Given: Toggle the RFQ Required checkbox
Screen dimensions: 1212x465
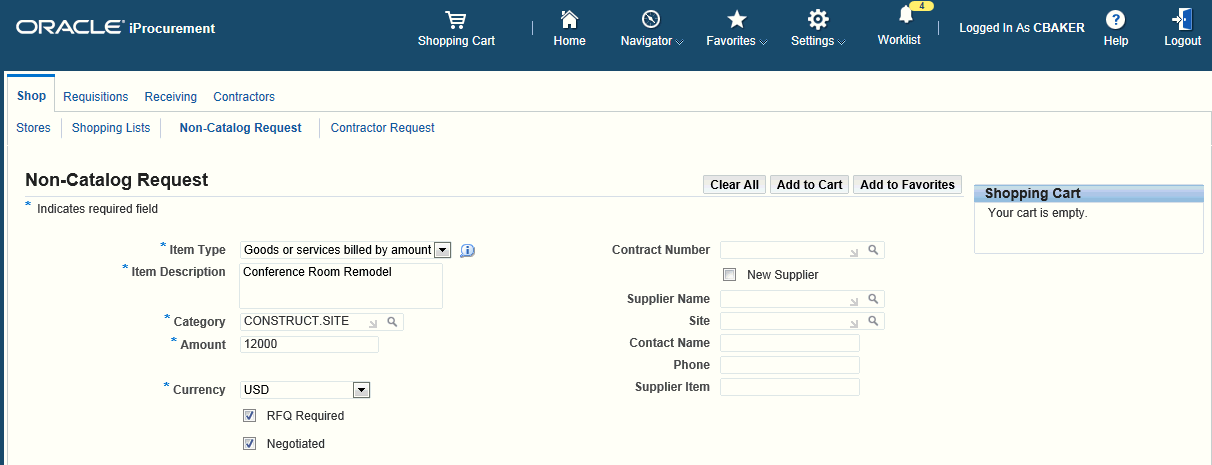Looking at the screenshot, I should pyautogui.click(x=250, y=415).
